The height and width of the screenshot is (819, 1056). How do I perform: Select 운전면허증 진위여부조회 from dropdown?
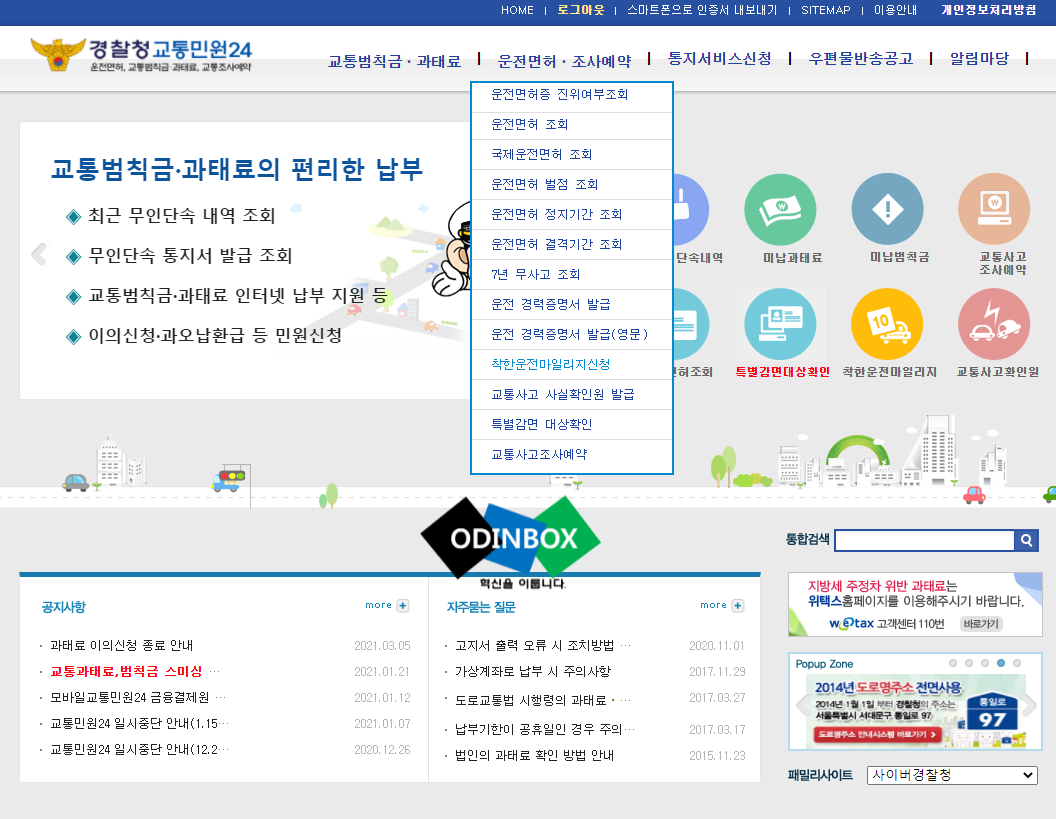tap(572, 95)
